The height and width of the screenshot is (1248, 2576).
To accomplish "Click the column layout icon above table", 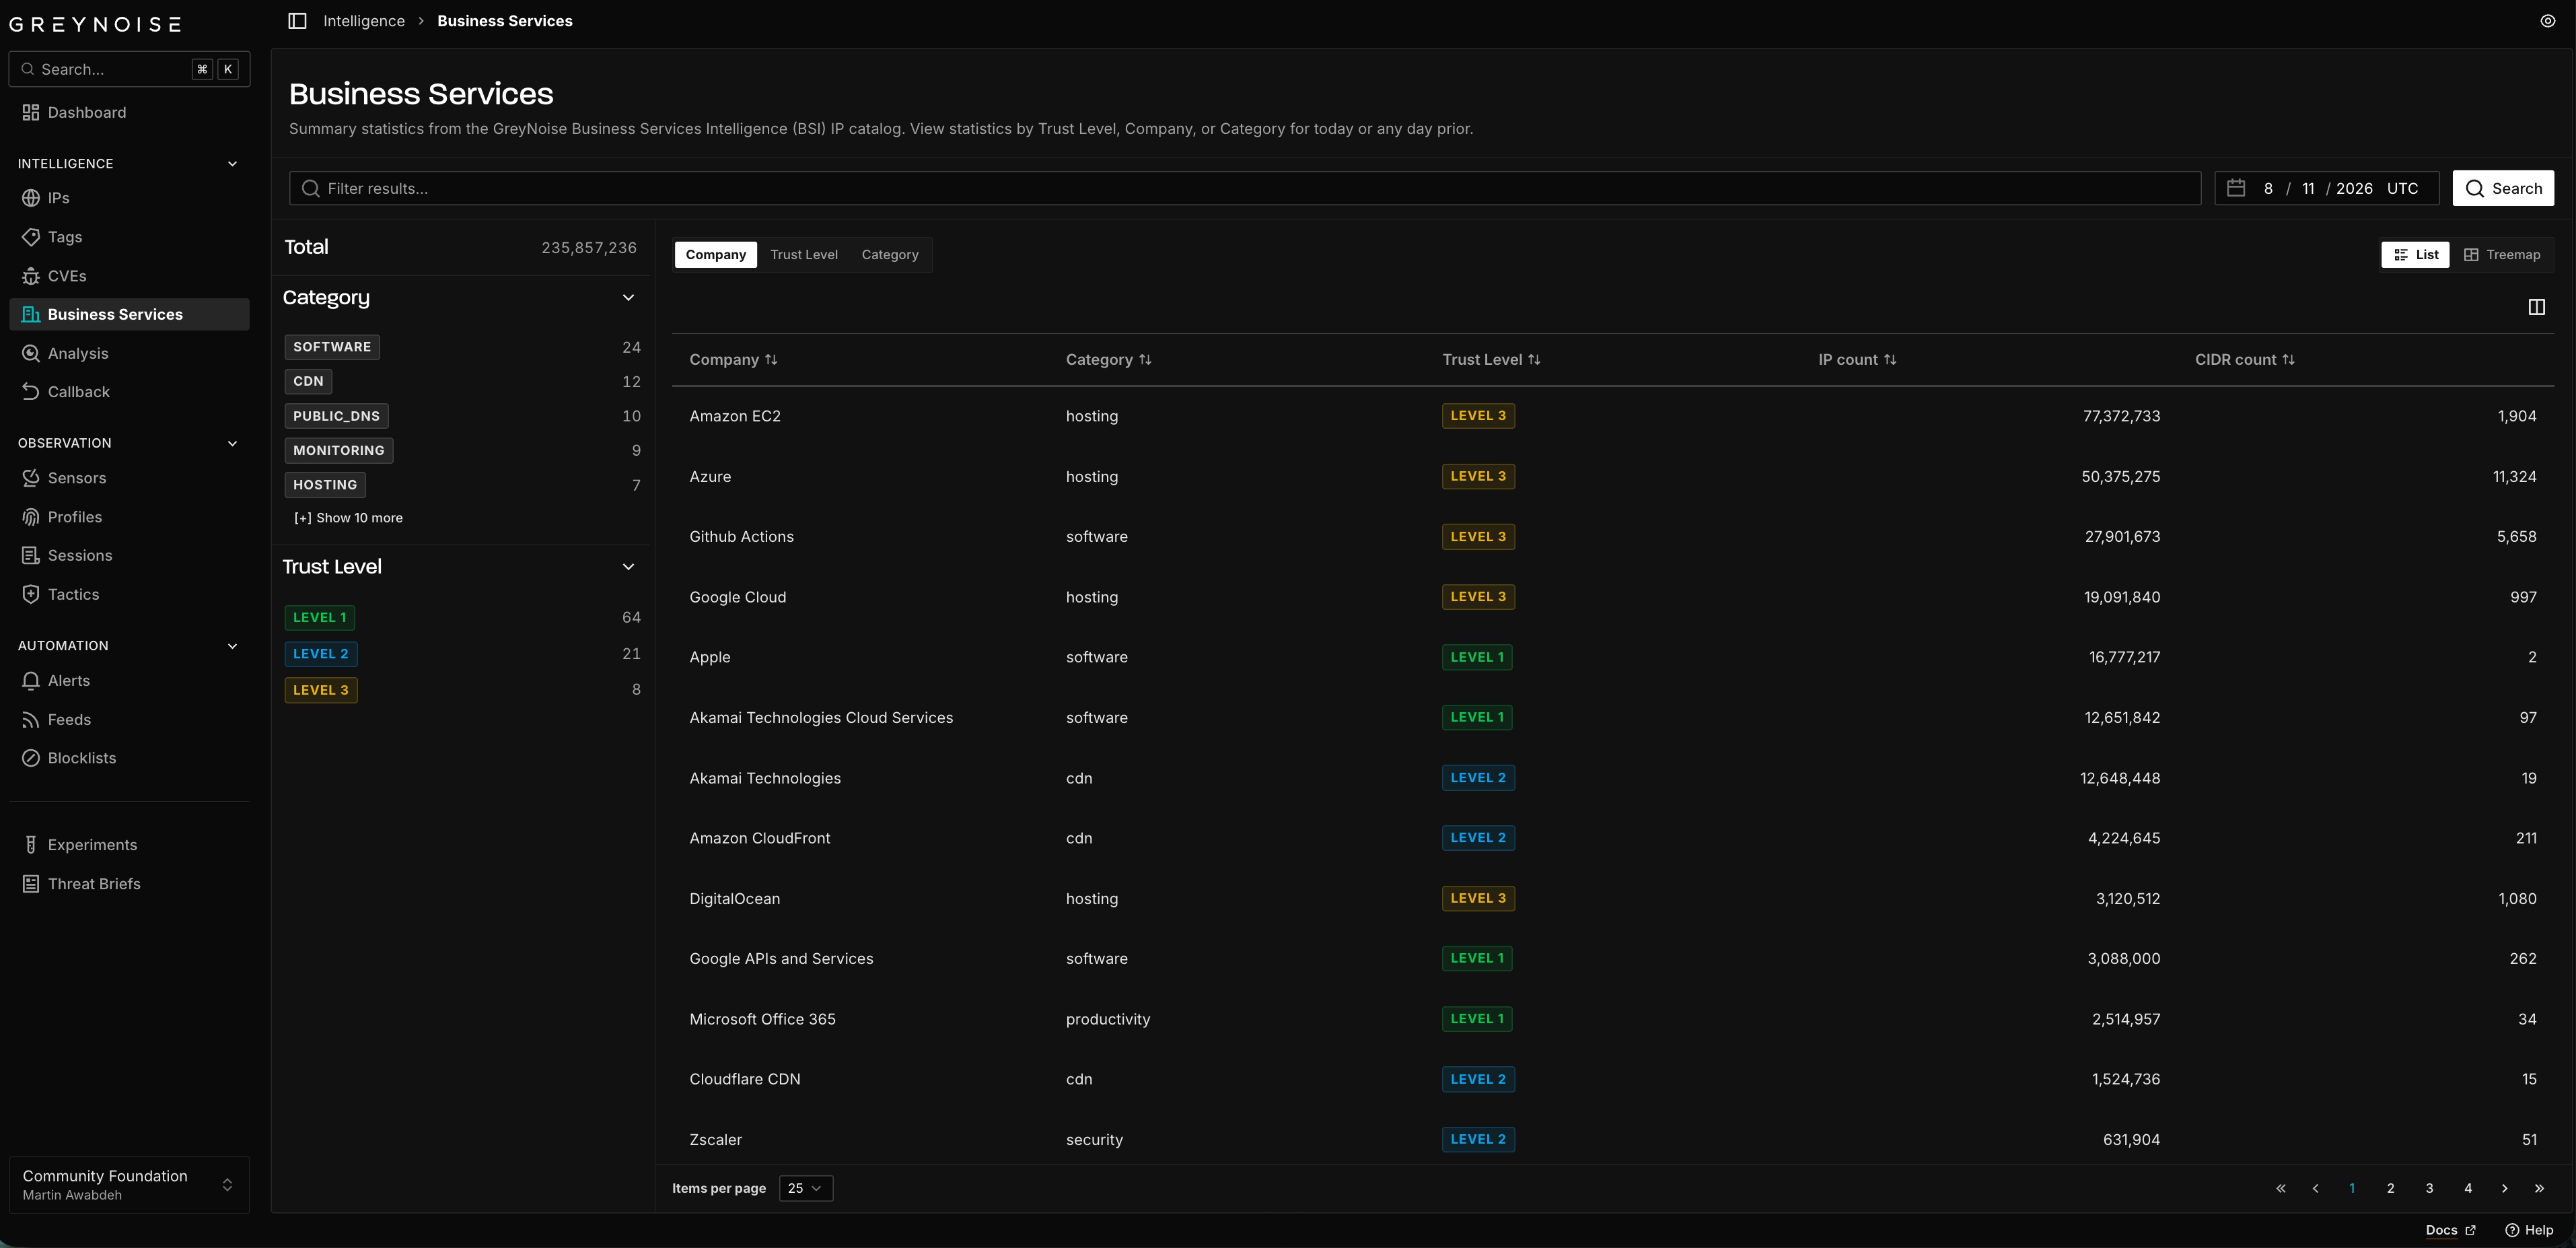I will pos(2536,307).
